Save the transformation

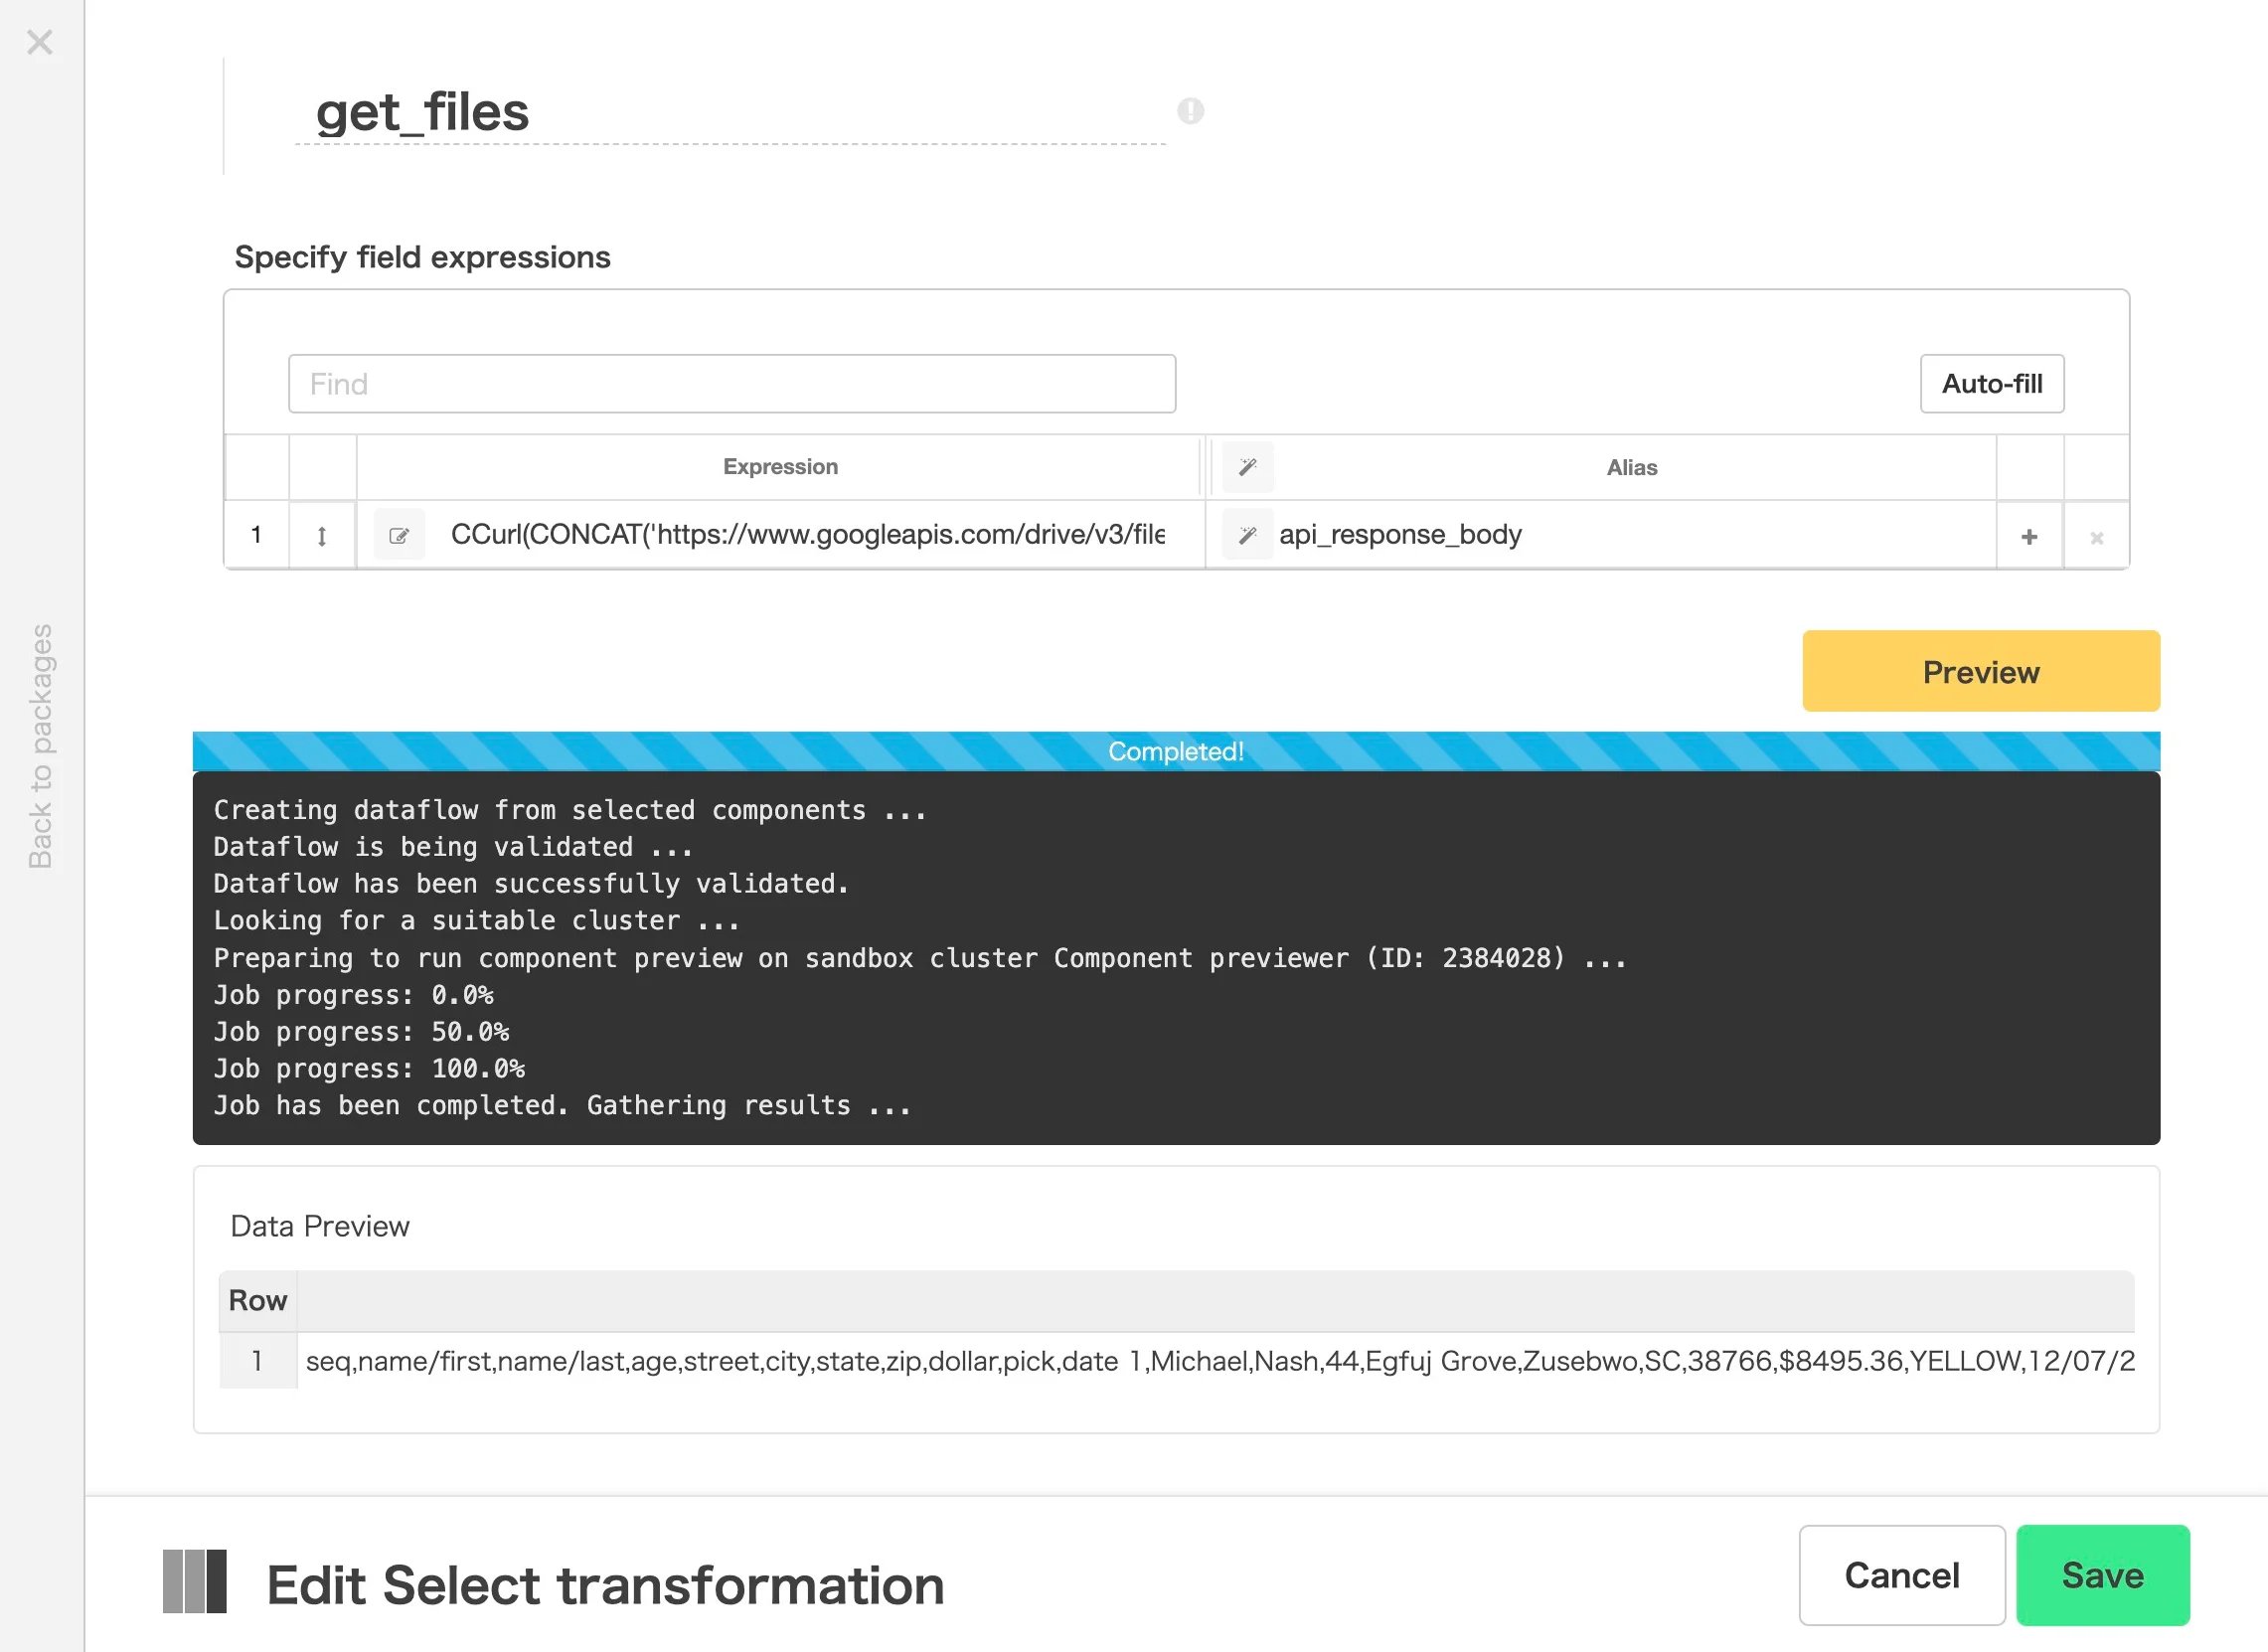2102,1575
